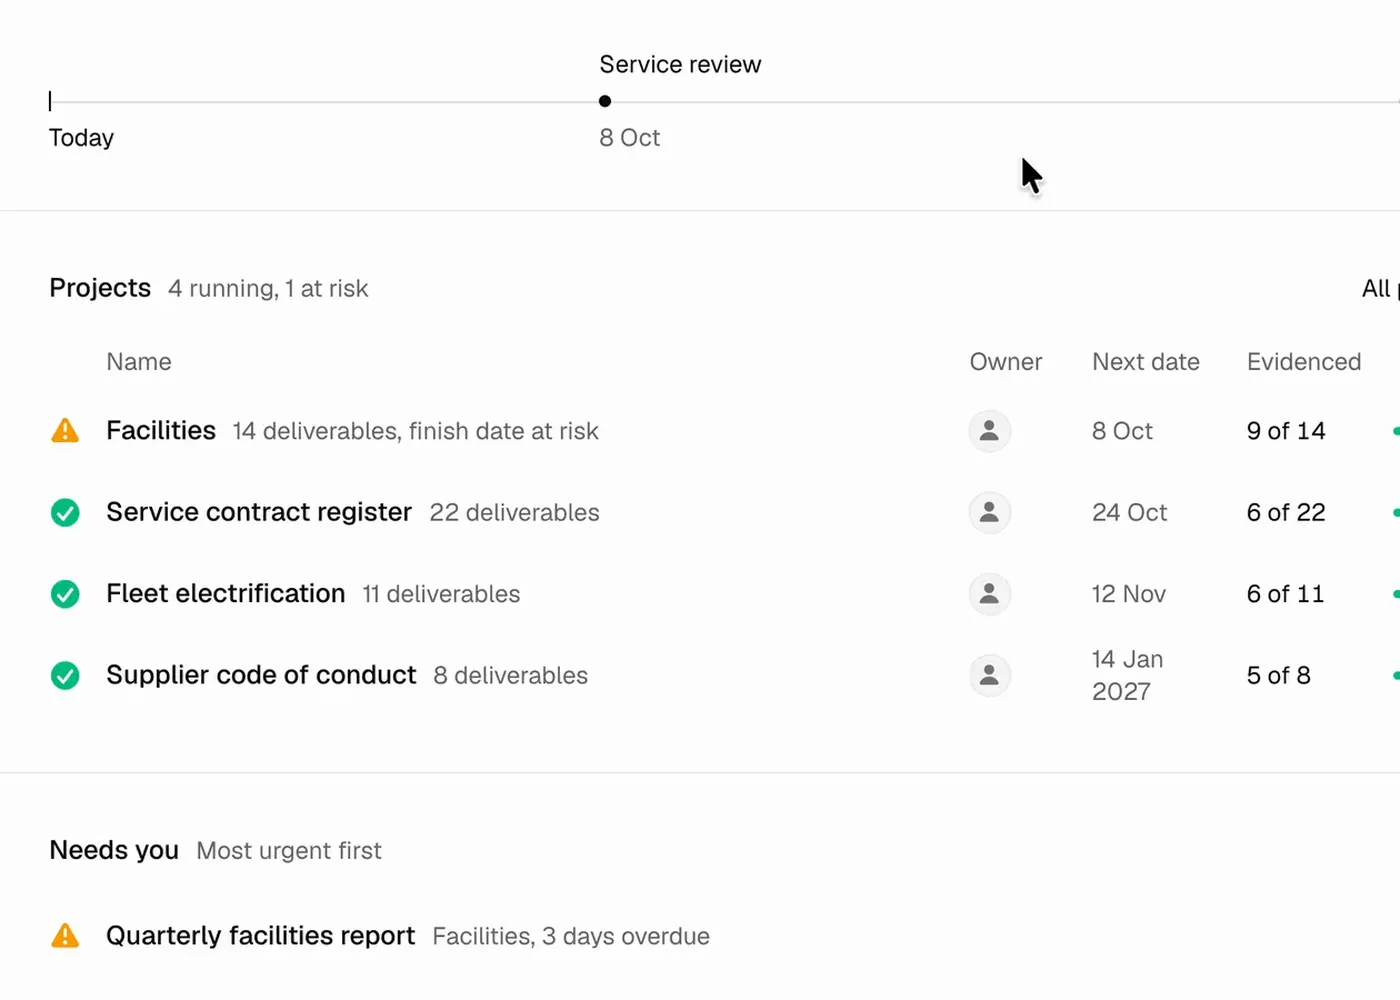Screen dimensions: 1400x1000
Task: Click the '6 of 11' evidenced value
Action: coord(1285,594)
